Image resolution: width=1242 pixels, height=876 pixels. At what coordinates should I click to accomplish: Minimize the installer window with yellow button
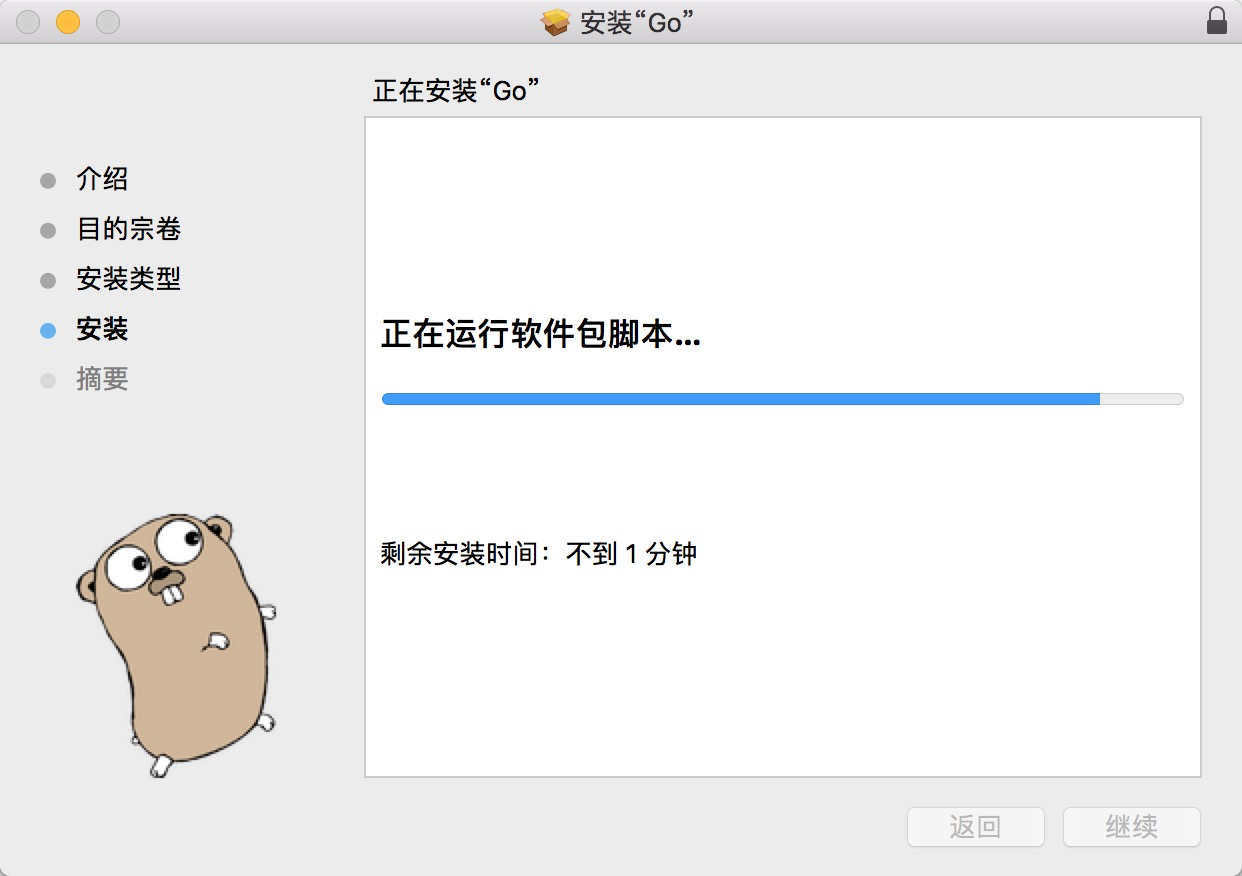(x=68, y=22)
